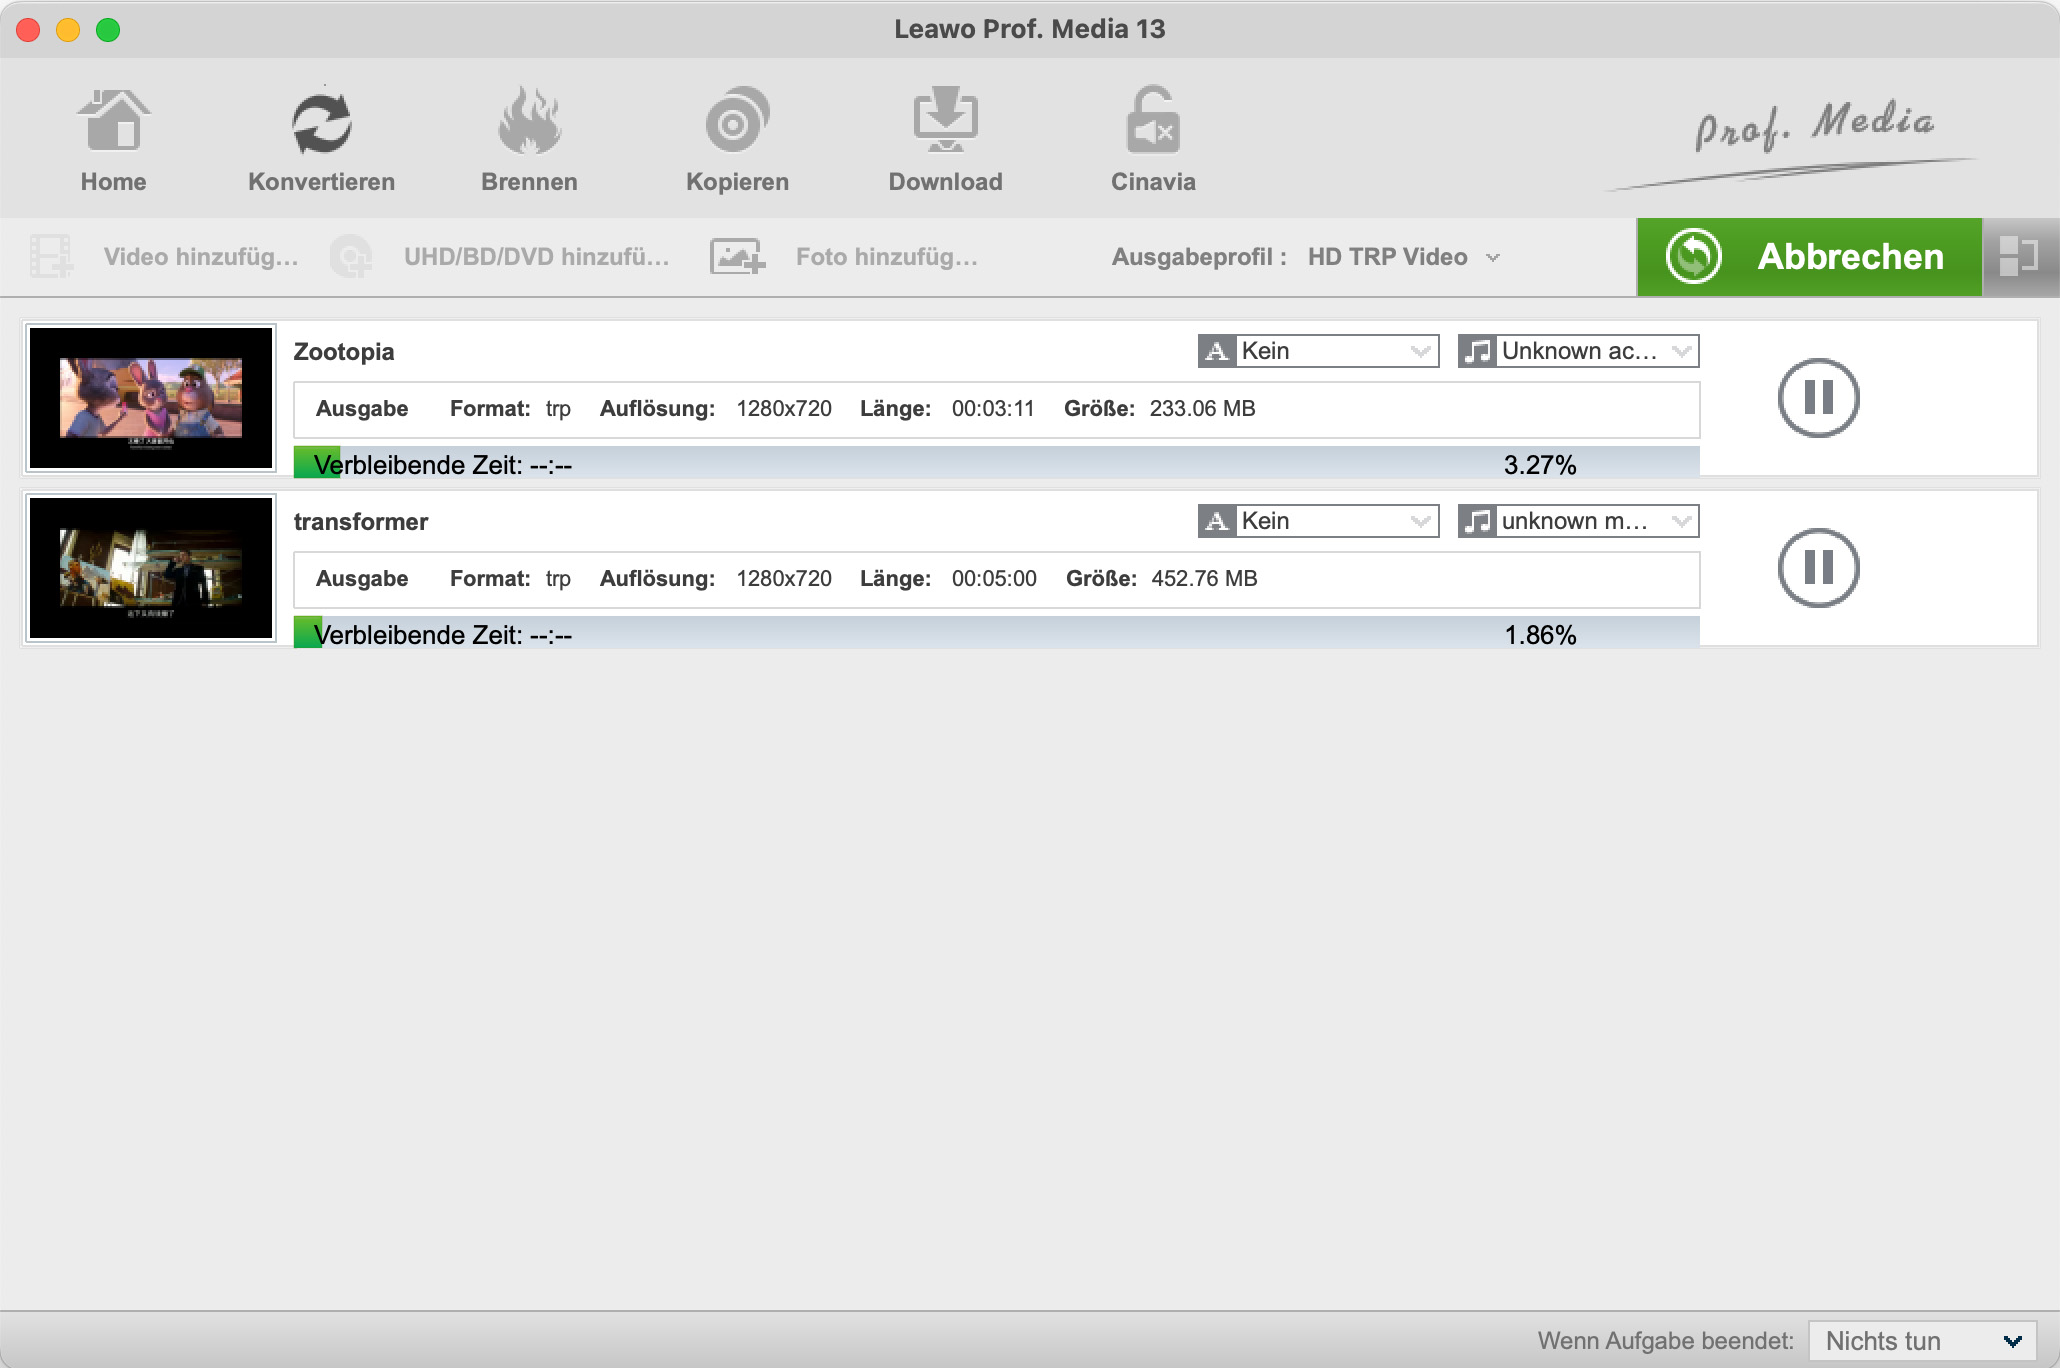This screenshot has width=2060, height=1368.
Task: Click the Zootopia progress bar
Action: tap(996, 463)
